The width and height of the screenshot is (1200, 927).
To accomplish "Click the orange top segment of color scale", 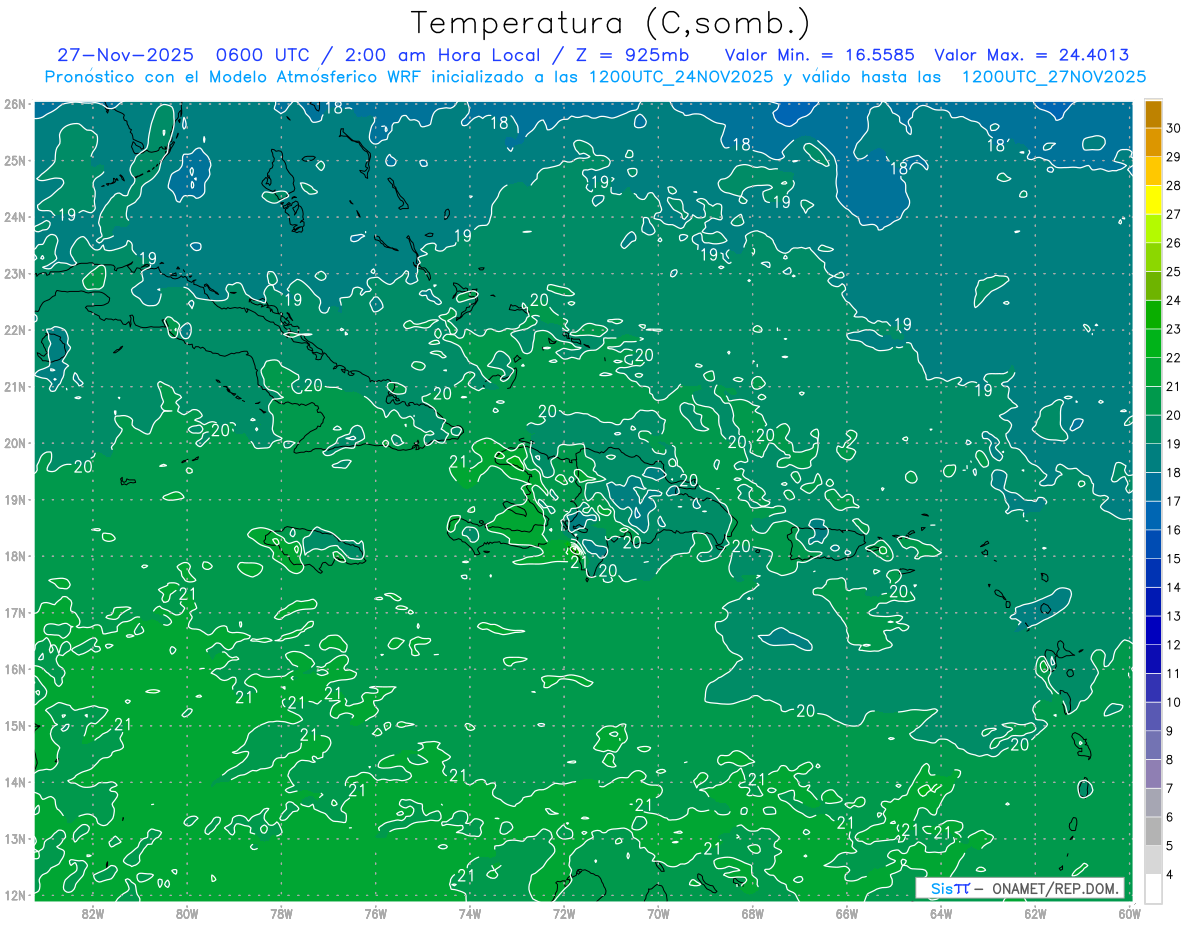I will [1153, 115].
